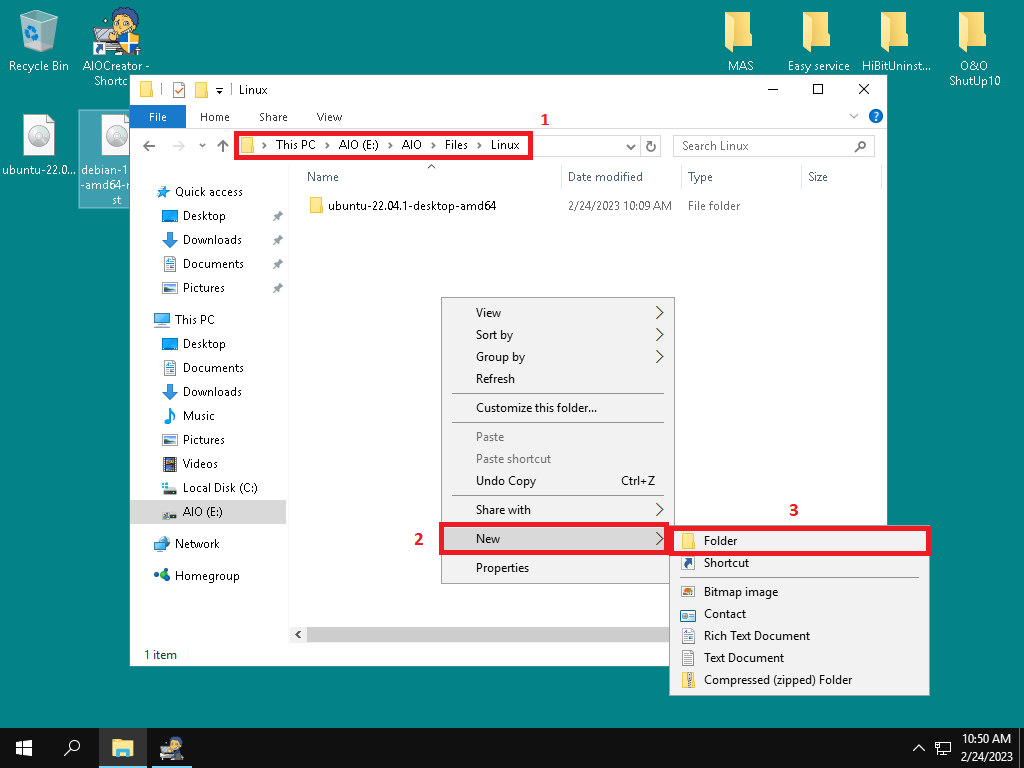Switch to the View ribbon tab
The image size is (1024, 768).
pyautogui.click(x=329, y=117)
